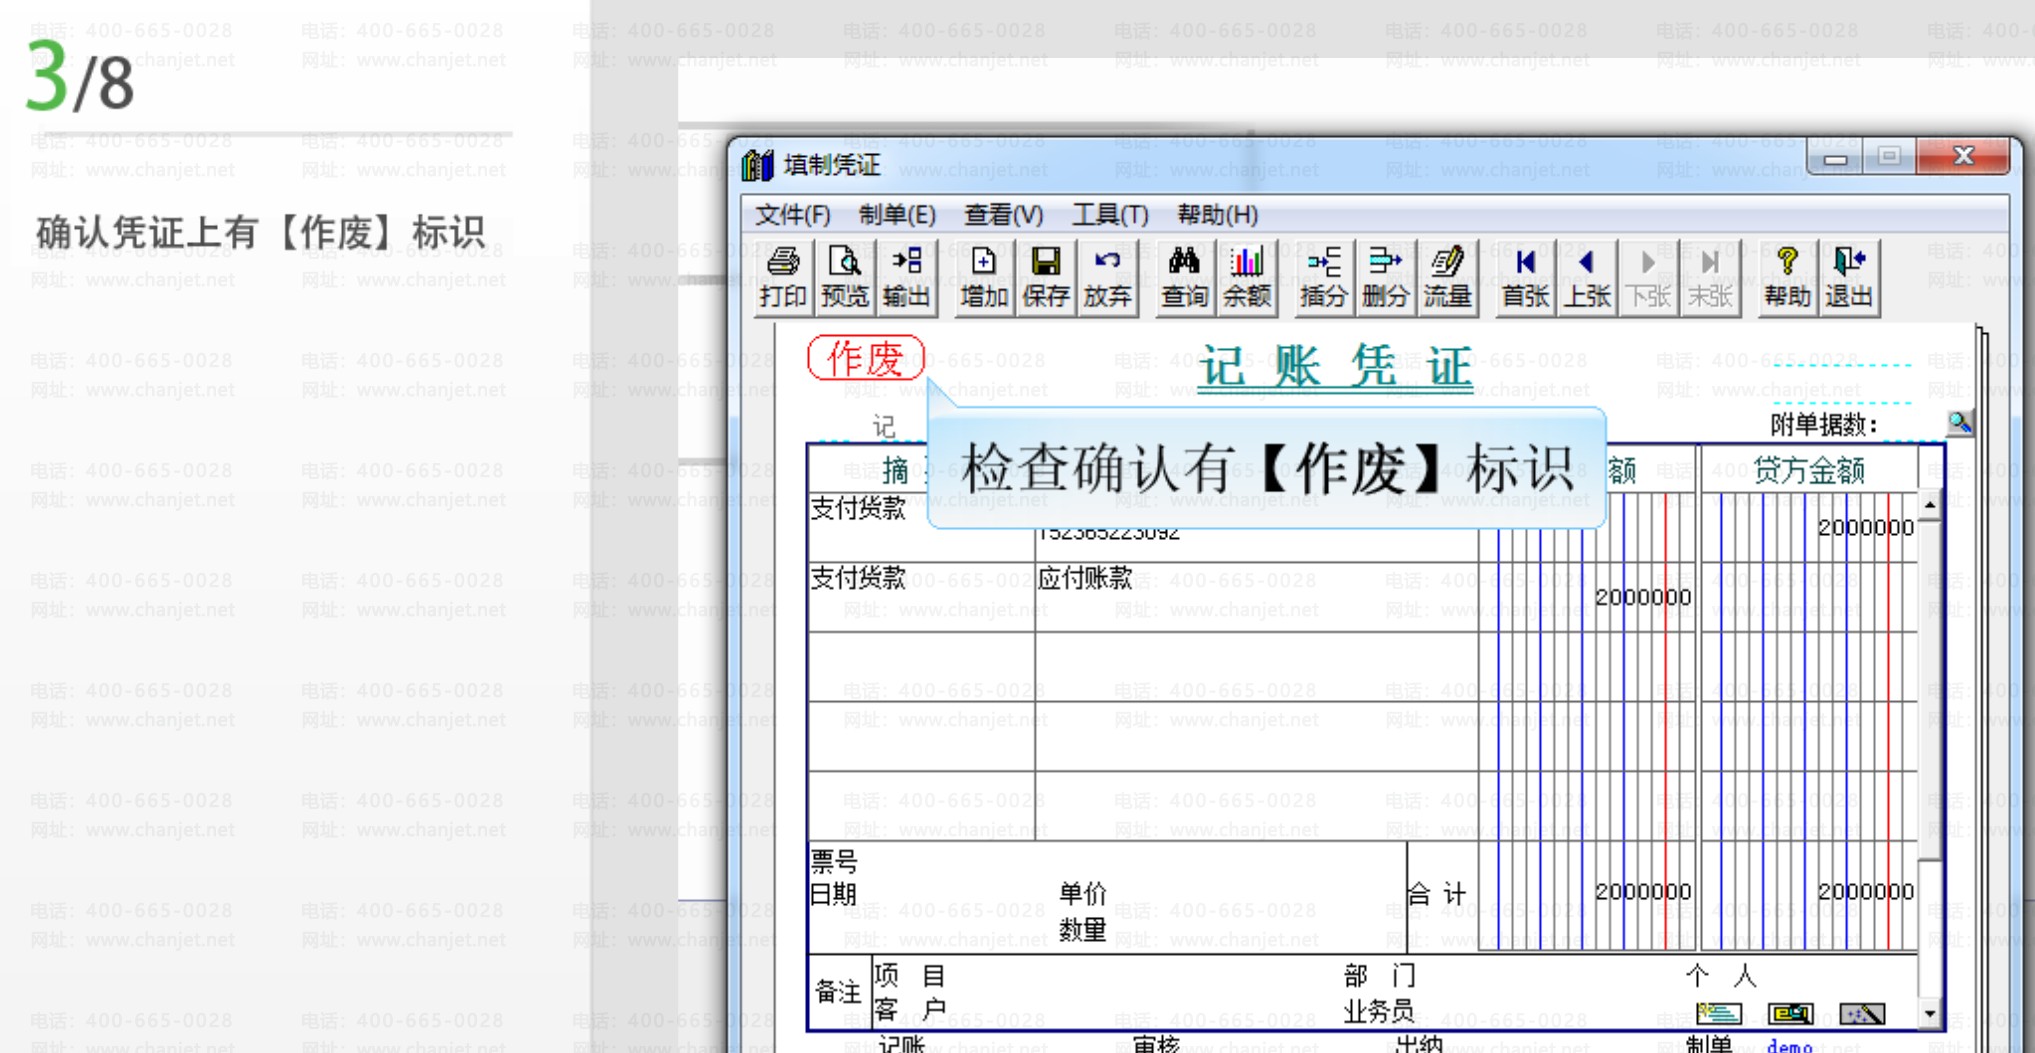Click the 附单据数 label

(x=1823, y=425)
